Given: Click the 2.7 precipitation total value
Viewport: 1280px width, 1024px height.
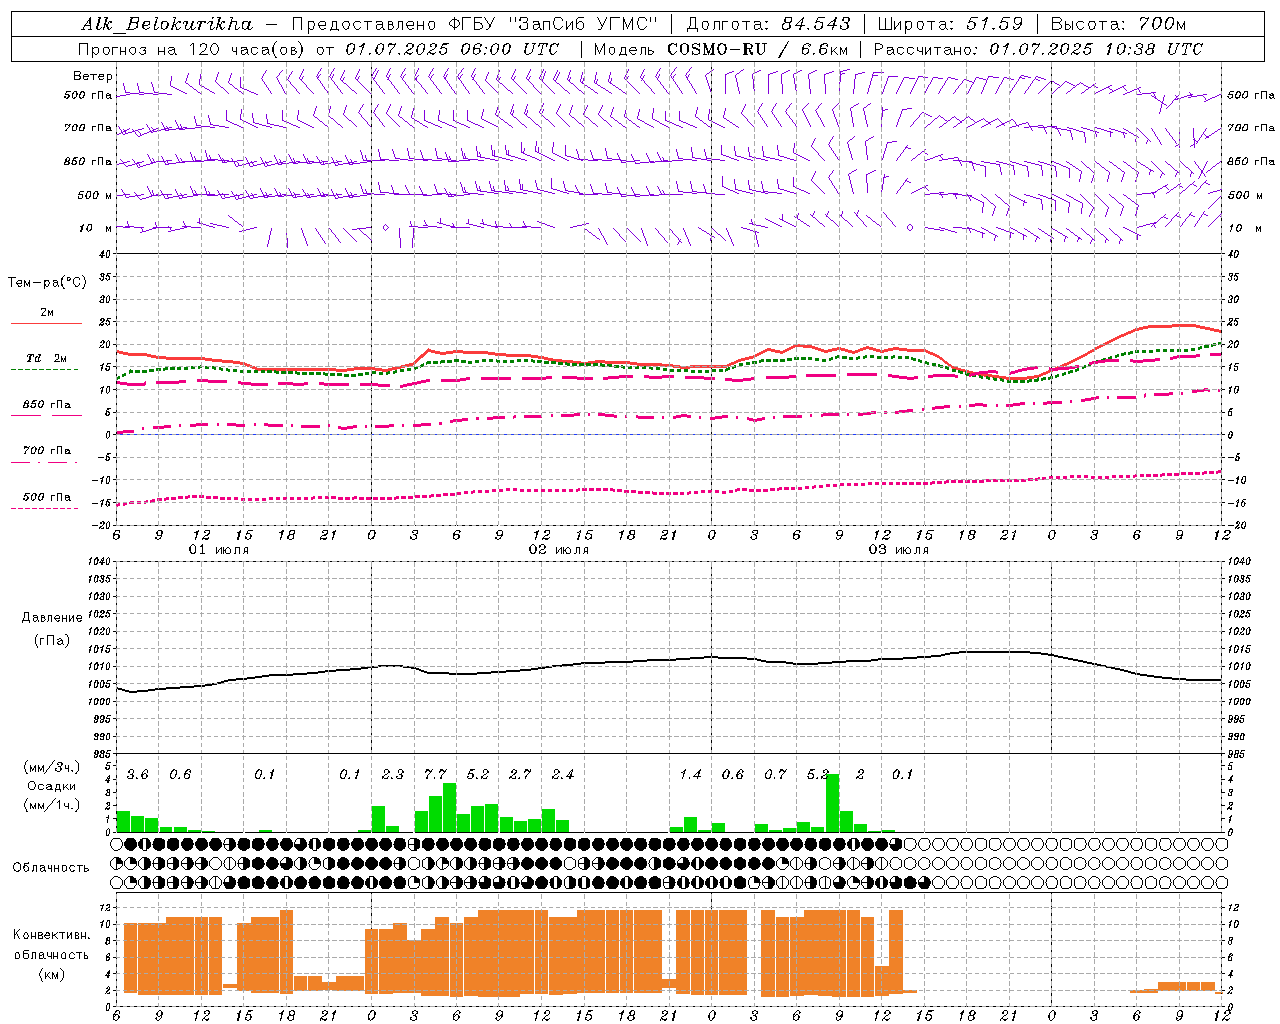Looking at the screenshot, I should 520,775.
